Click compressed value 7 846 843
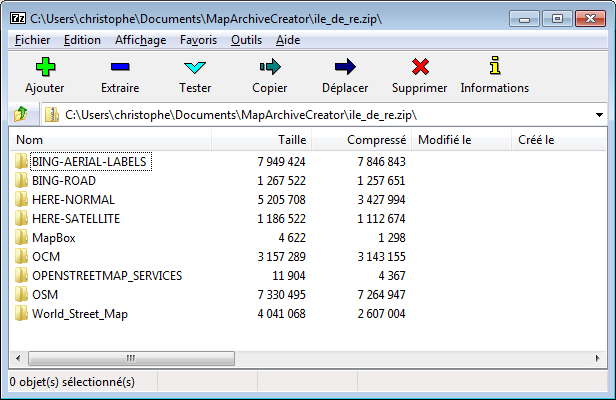The height and width of the screenshot is (400, 616). coord(381,161)
